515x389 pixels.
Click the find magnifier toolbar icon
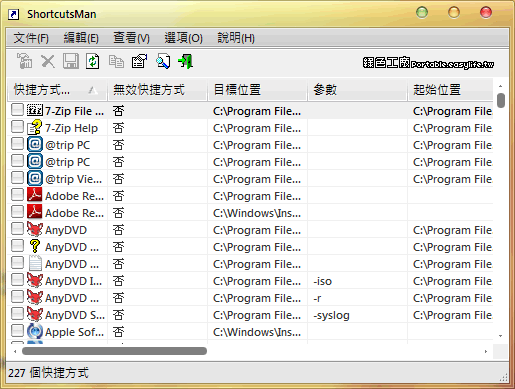tap(163, 61)
